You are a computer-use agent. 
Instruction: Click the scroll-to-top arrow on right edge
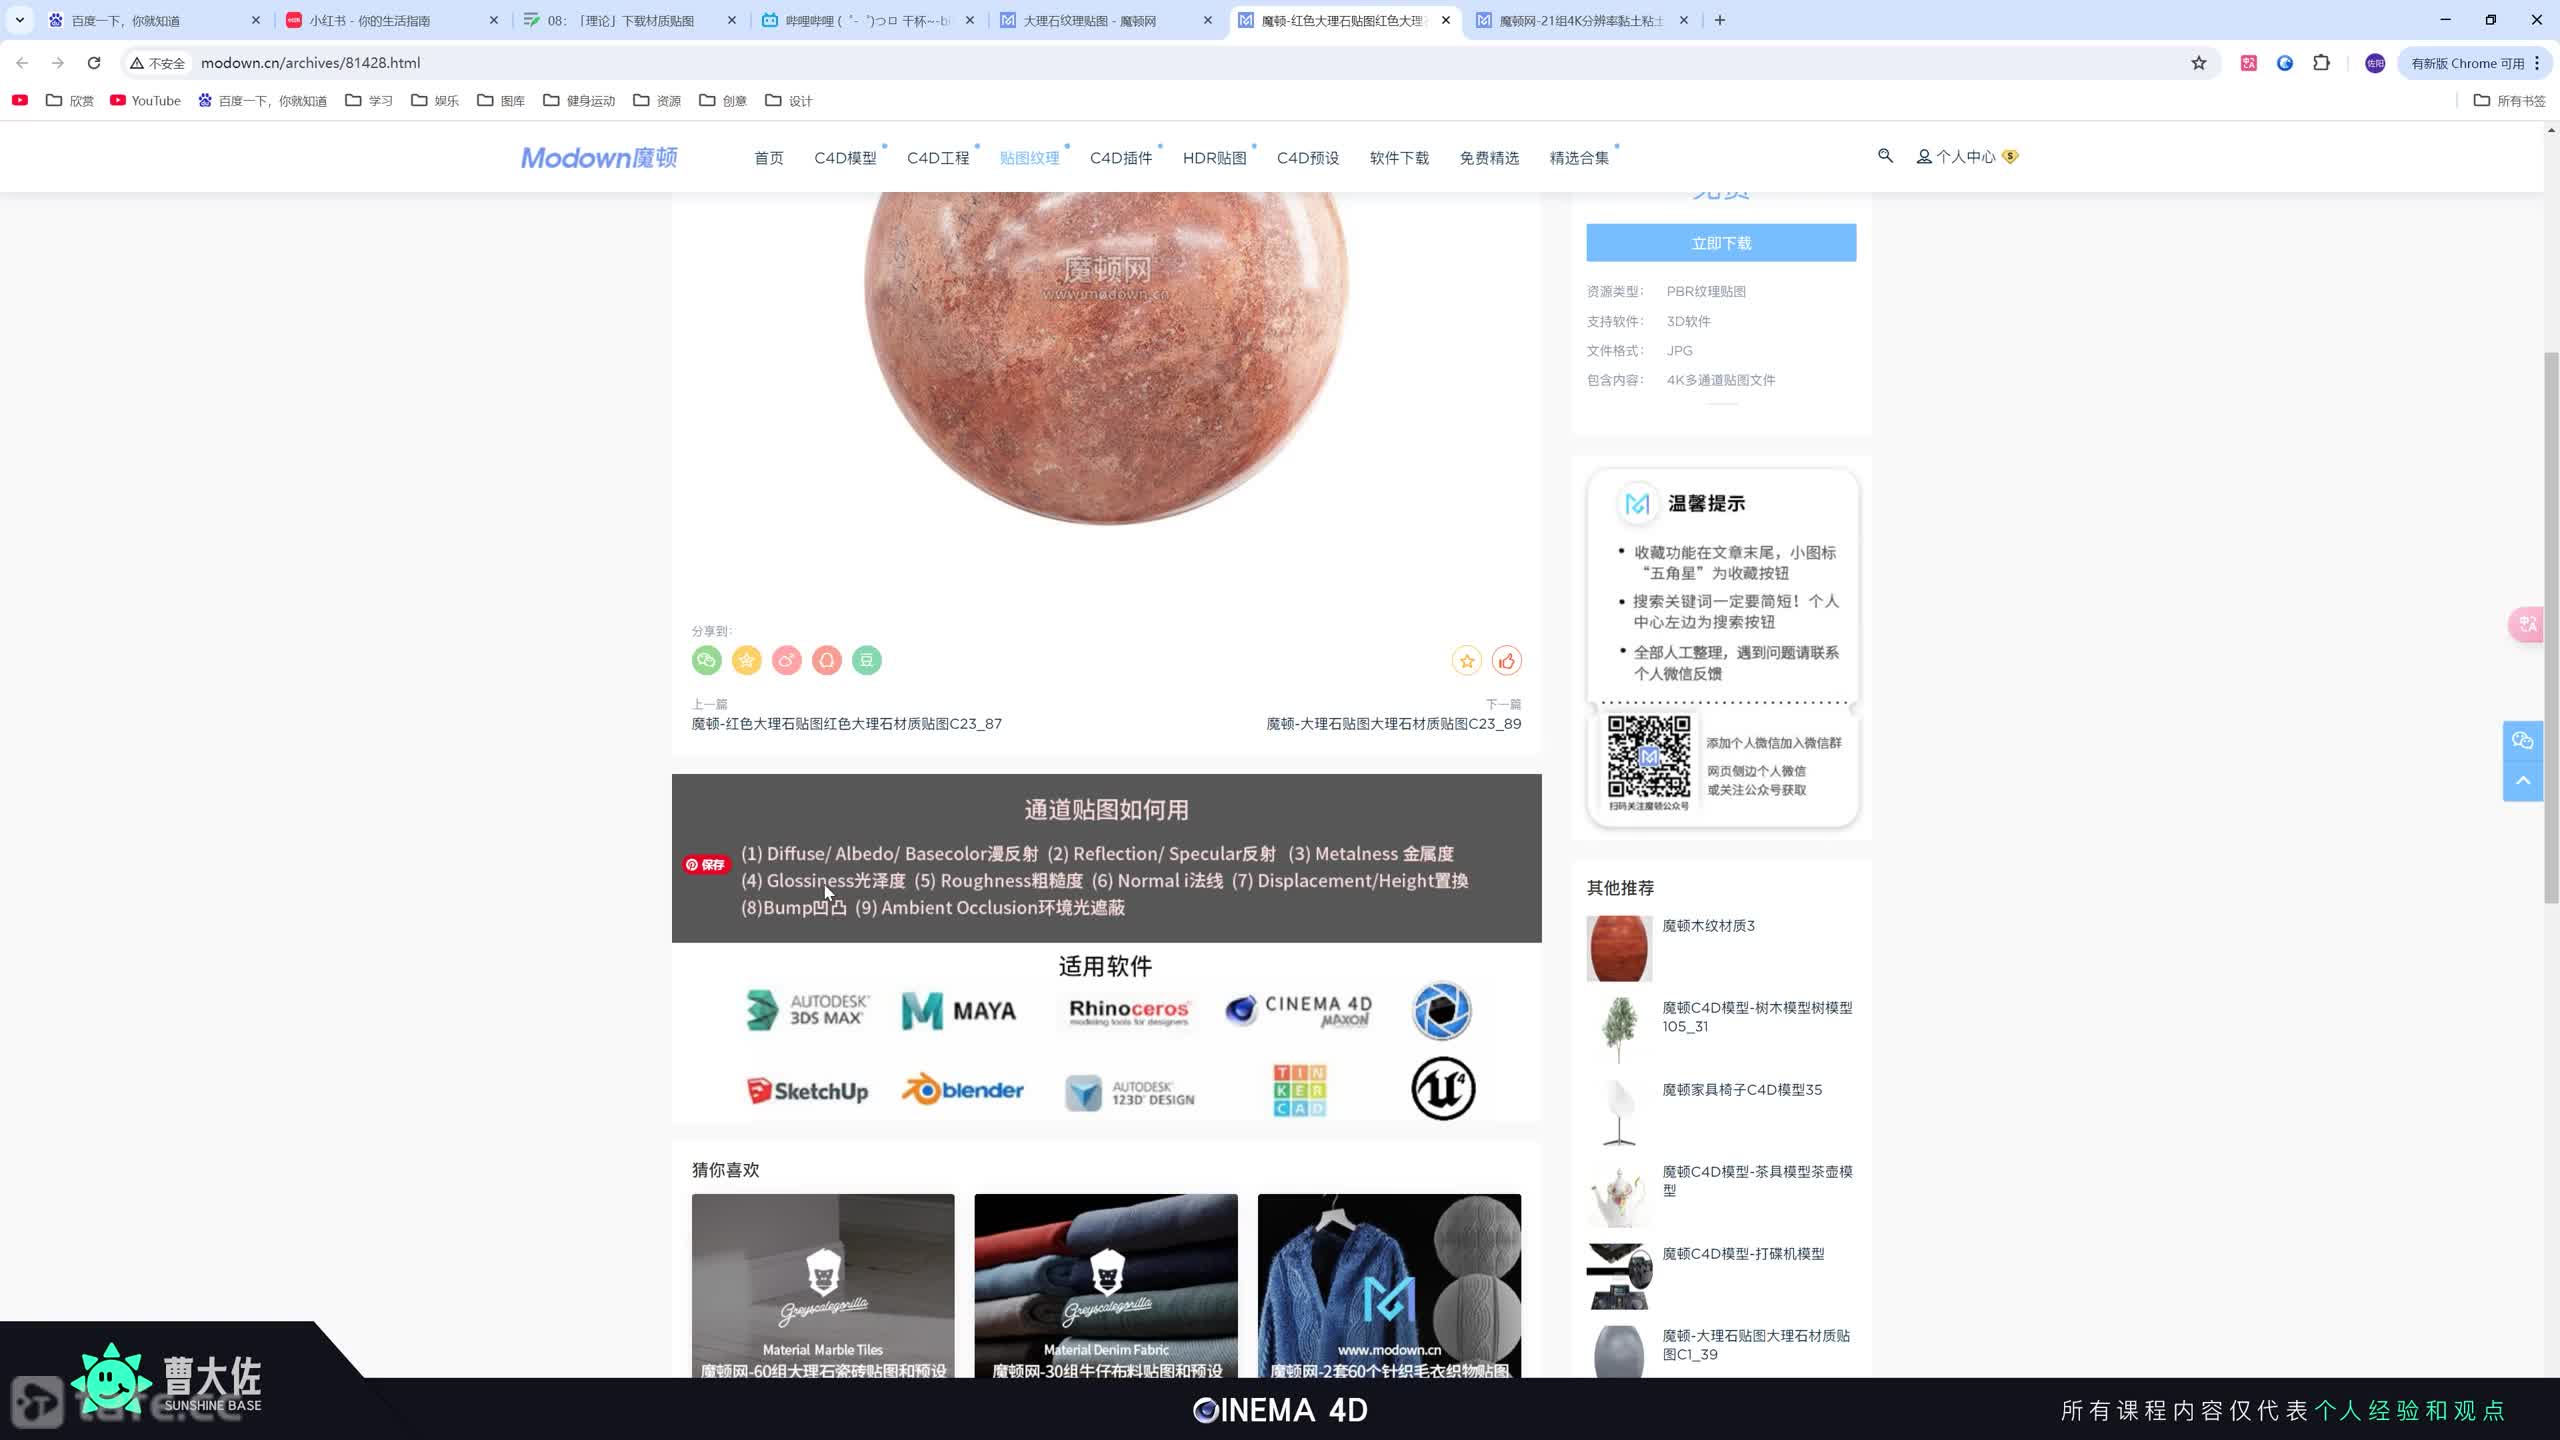[2524, 781]
